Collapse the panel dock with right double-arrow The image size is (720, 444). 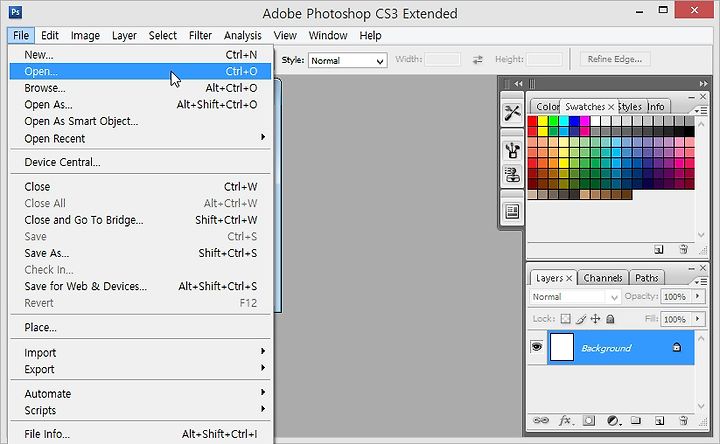point(703,84)
